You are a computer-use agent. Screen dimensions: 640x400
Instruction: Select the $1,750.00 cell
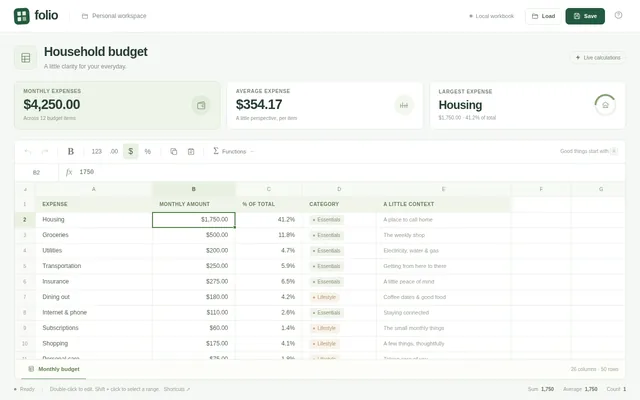click(194, 220)
